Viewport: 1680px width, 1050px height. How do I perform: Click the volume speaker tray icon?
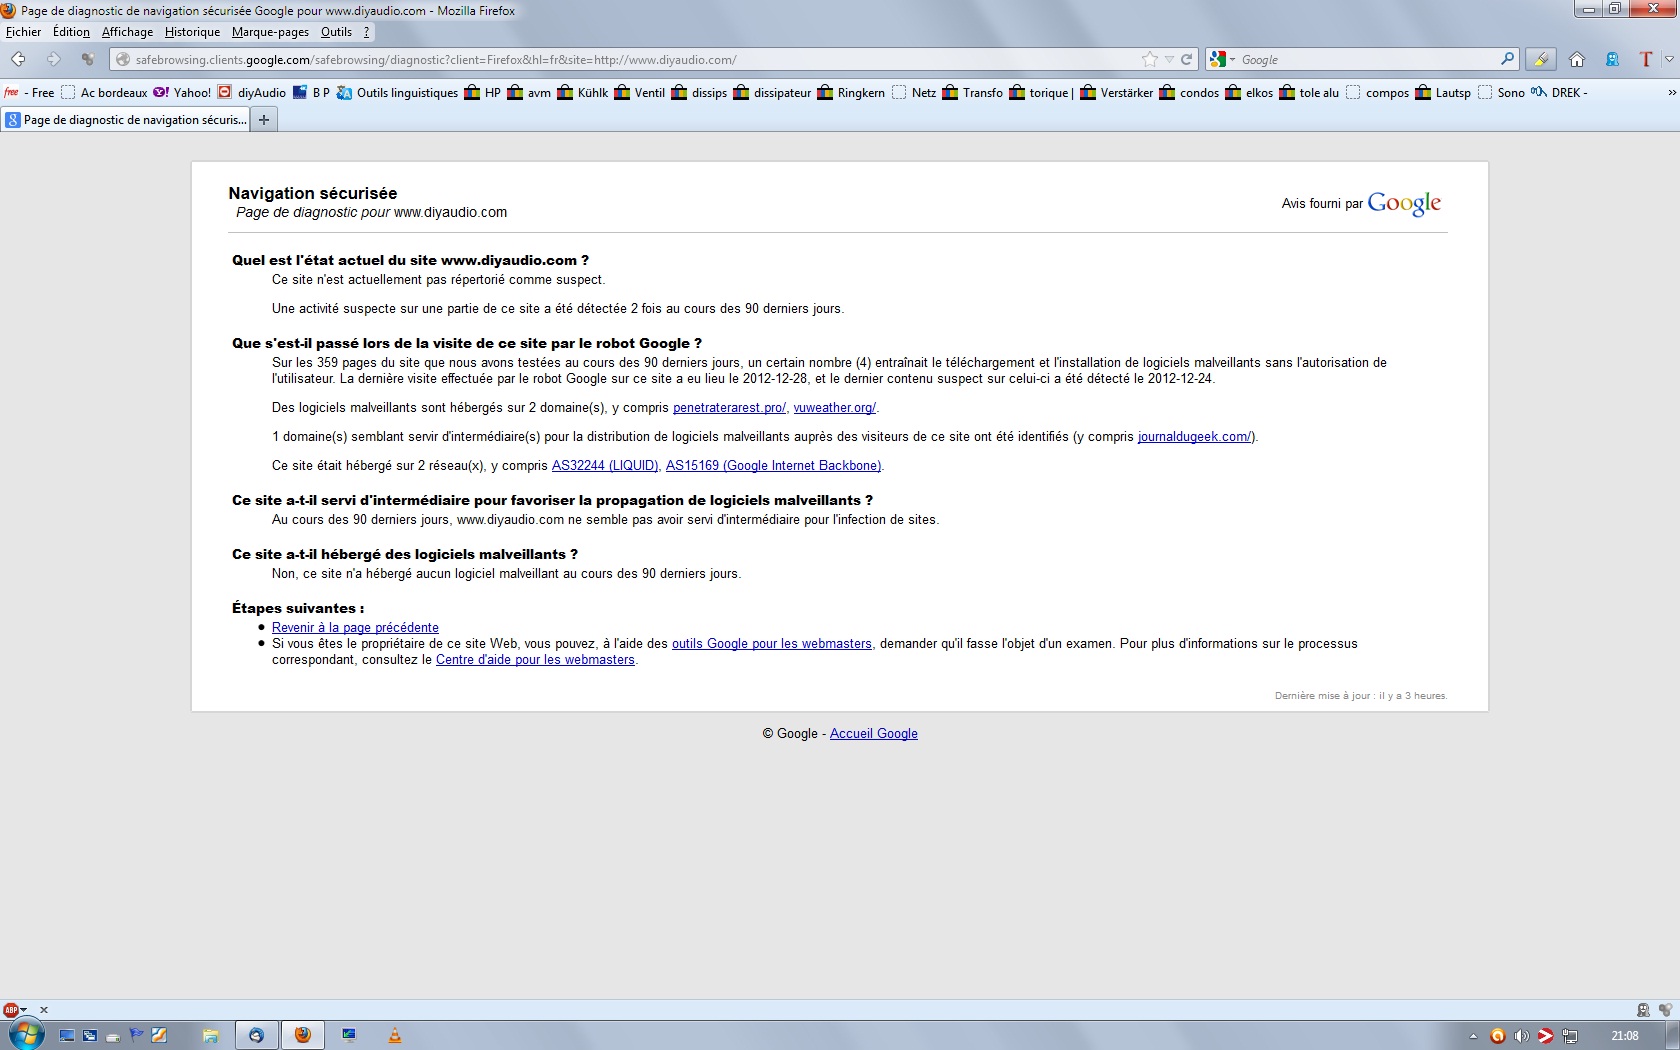coord(1521,1036)
